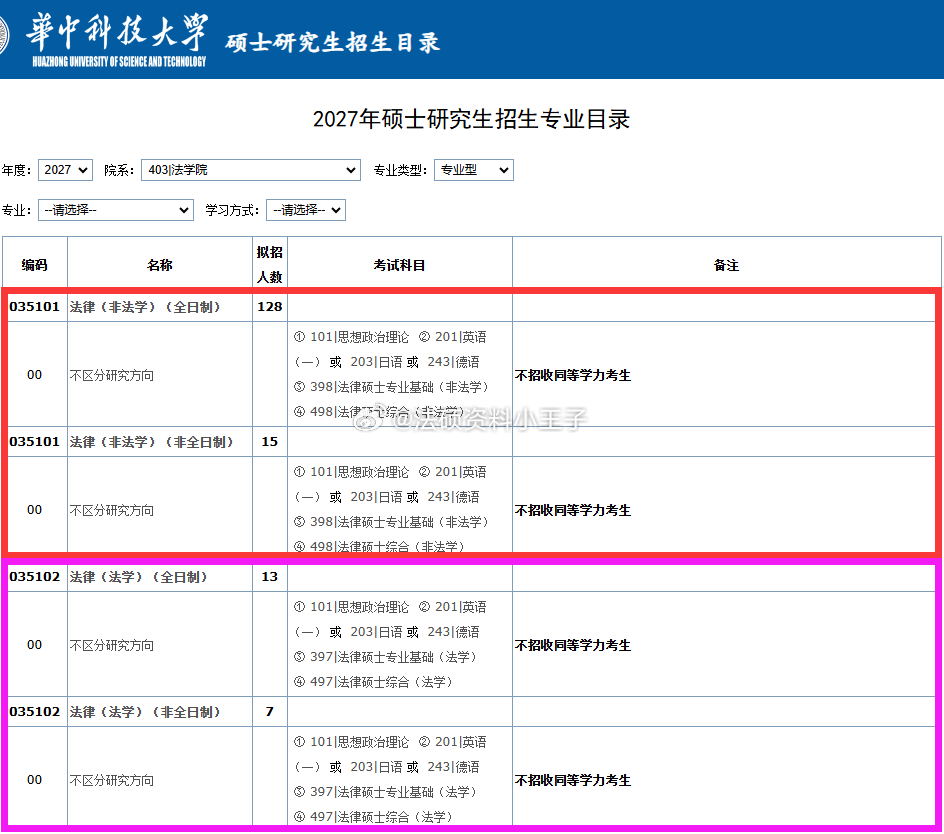Click the 硕士研究生招生目录 header text
The height and width of the screenshot is (834, 944).
tap(332, 43)
